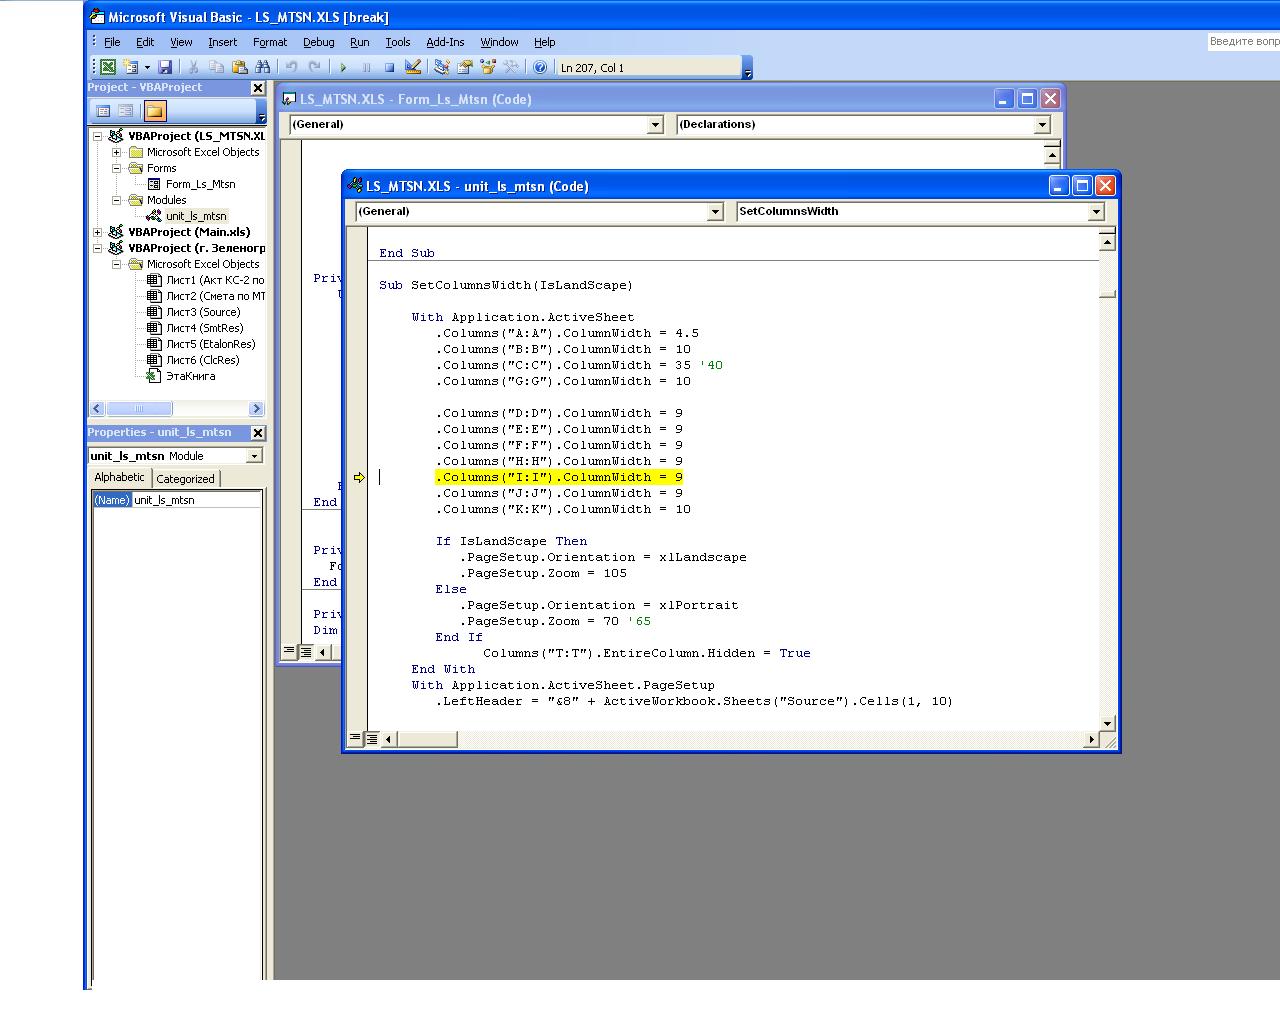Click down arrow of unit_ls_mtsn vertical scrollbar

1107,723
